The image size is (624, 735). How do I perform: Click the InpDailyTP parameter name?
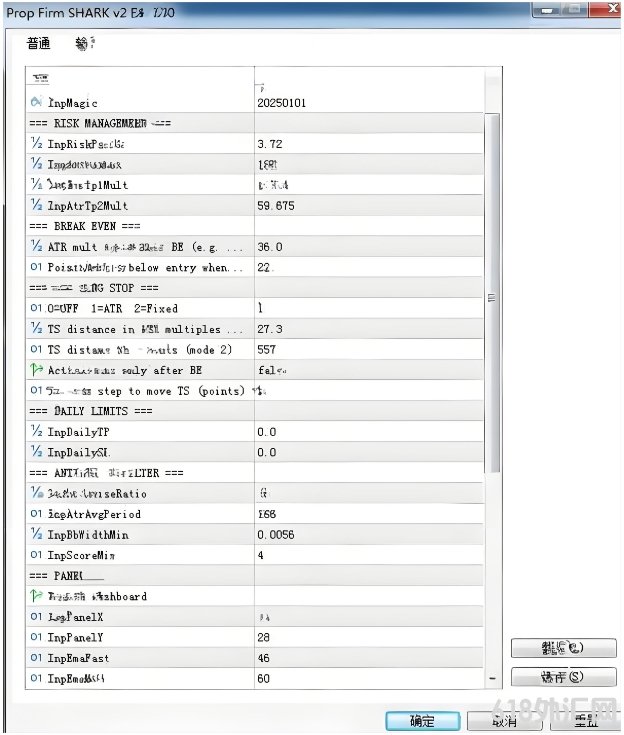tap(78, 432)
